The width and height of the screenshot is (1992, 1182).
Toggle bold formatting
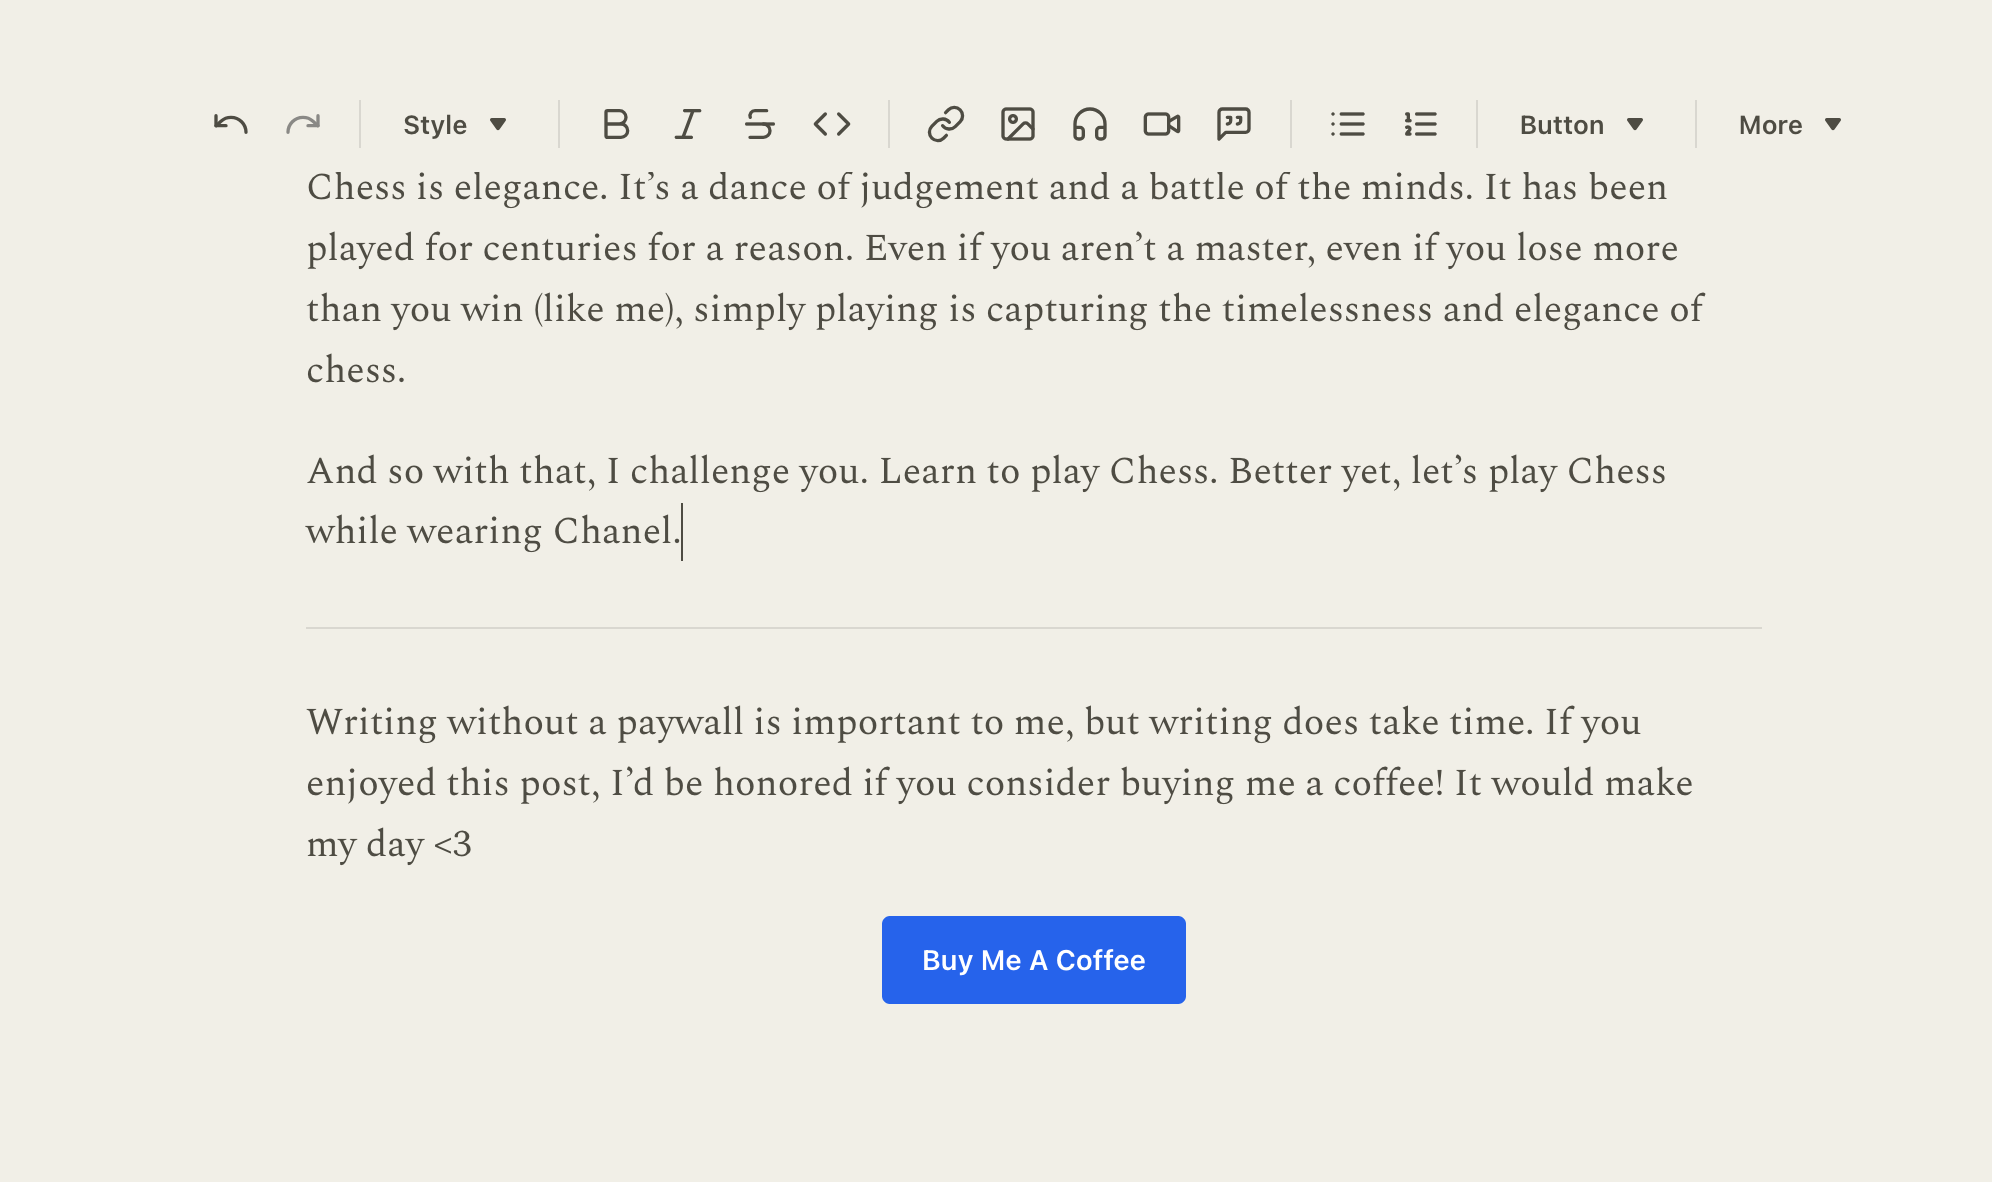[616, 125]
